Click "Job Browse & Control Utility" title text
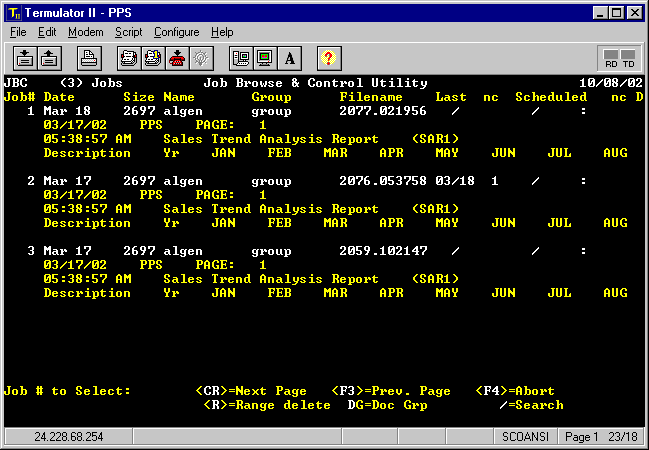The height and width of the screenshot is (450, 649). pos(315,83)
